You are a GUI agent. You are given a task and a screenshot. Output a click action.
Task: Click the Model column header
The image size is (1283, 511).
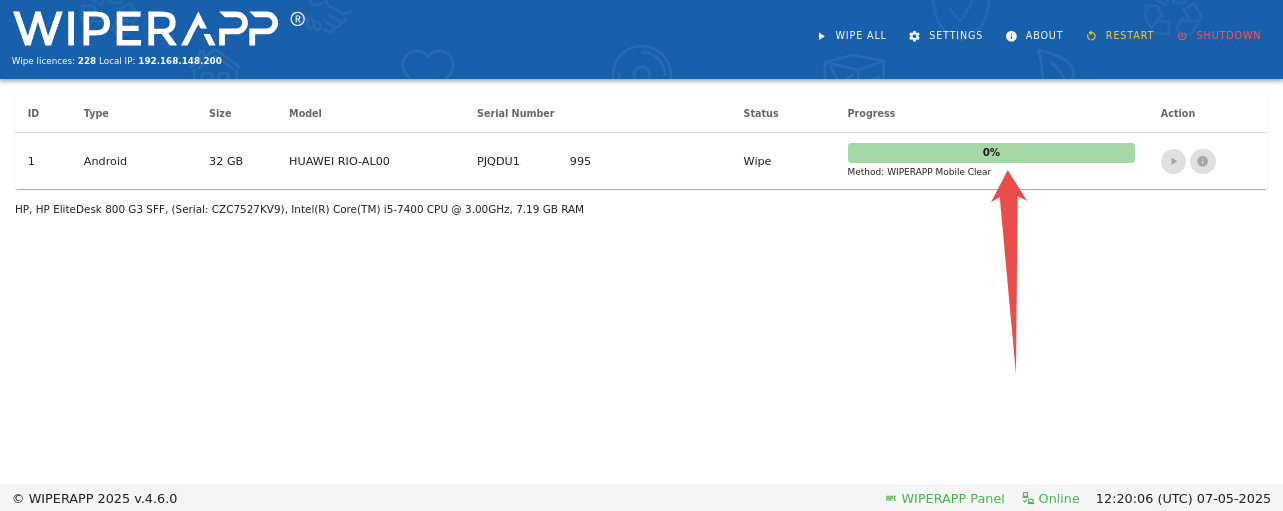[x=305, y=114]
